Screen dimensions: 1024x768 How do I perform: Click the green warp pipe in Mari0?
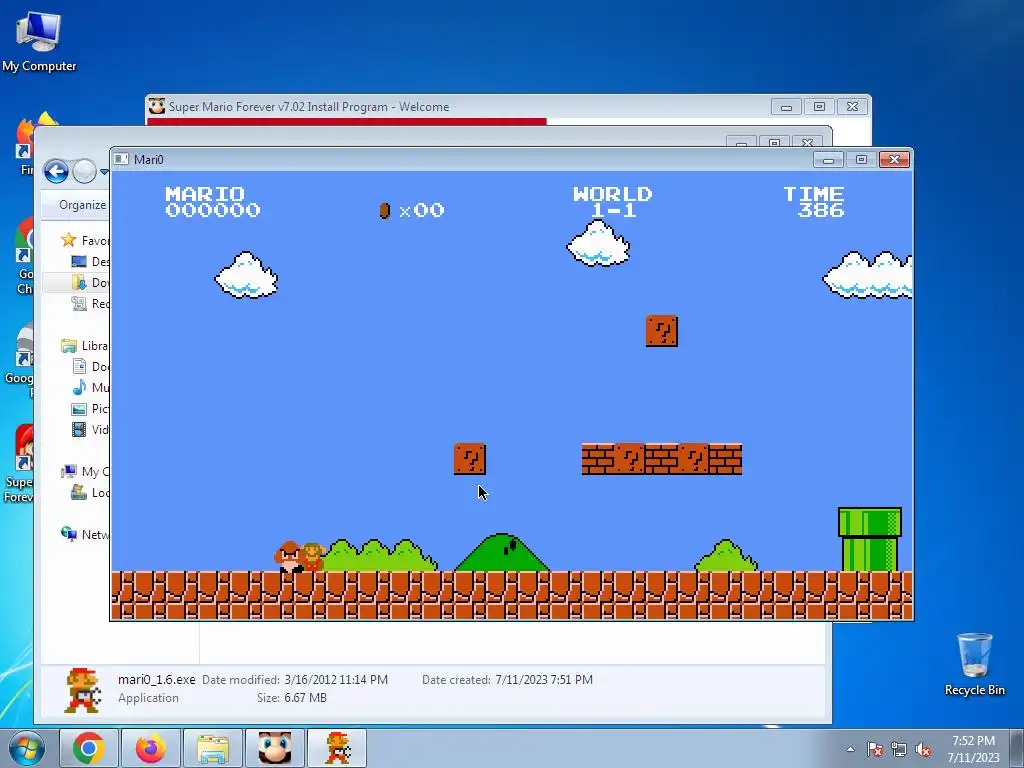(870, 539)
